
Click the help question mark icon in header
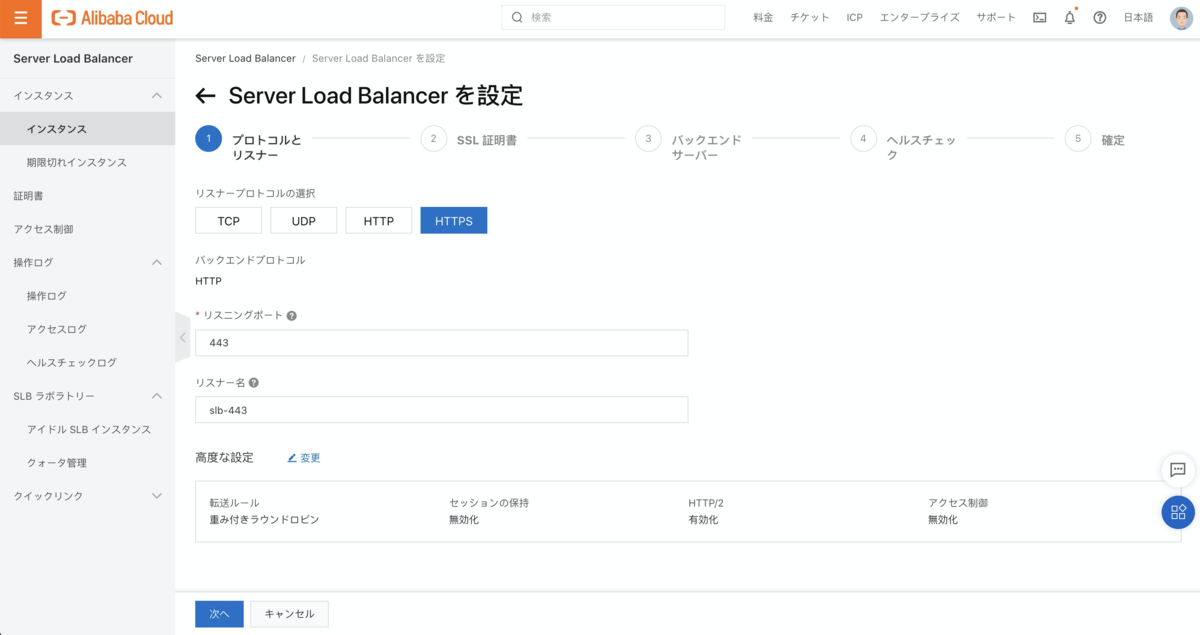click(x=1100, y=18)
